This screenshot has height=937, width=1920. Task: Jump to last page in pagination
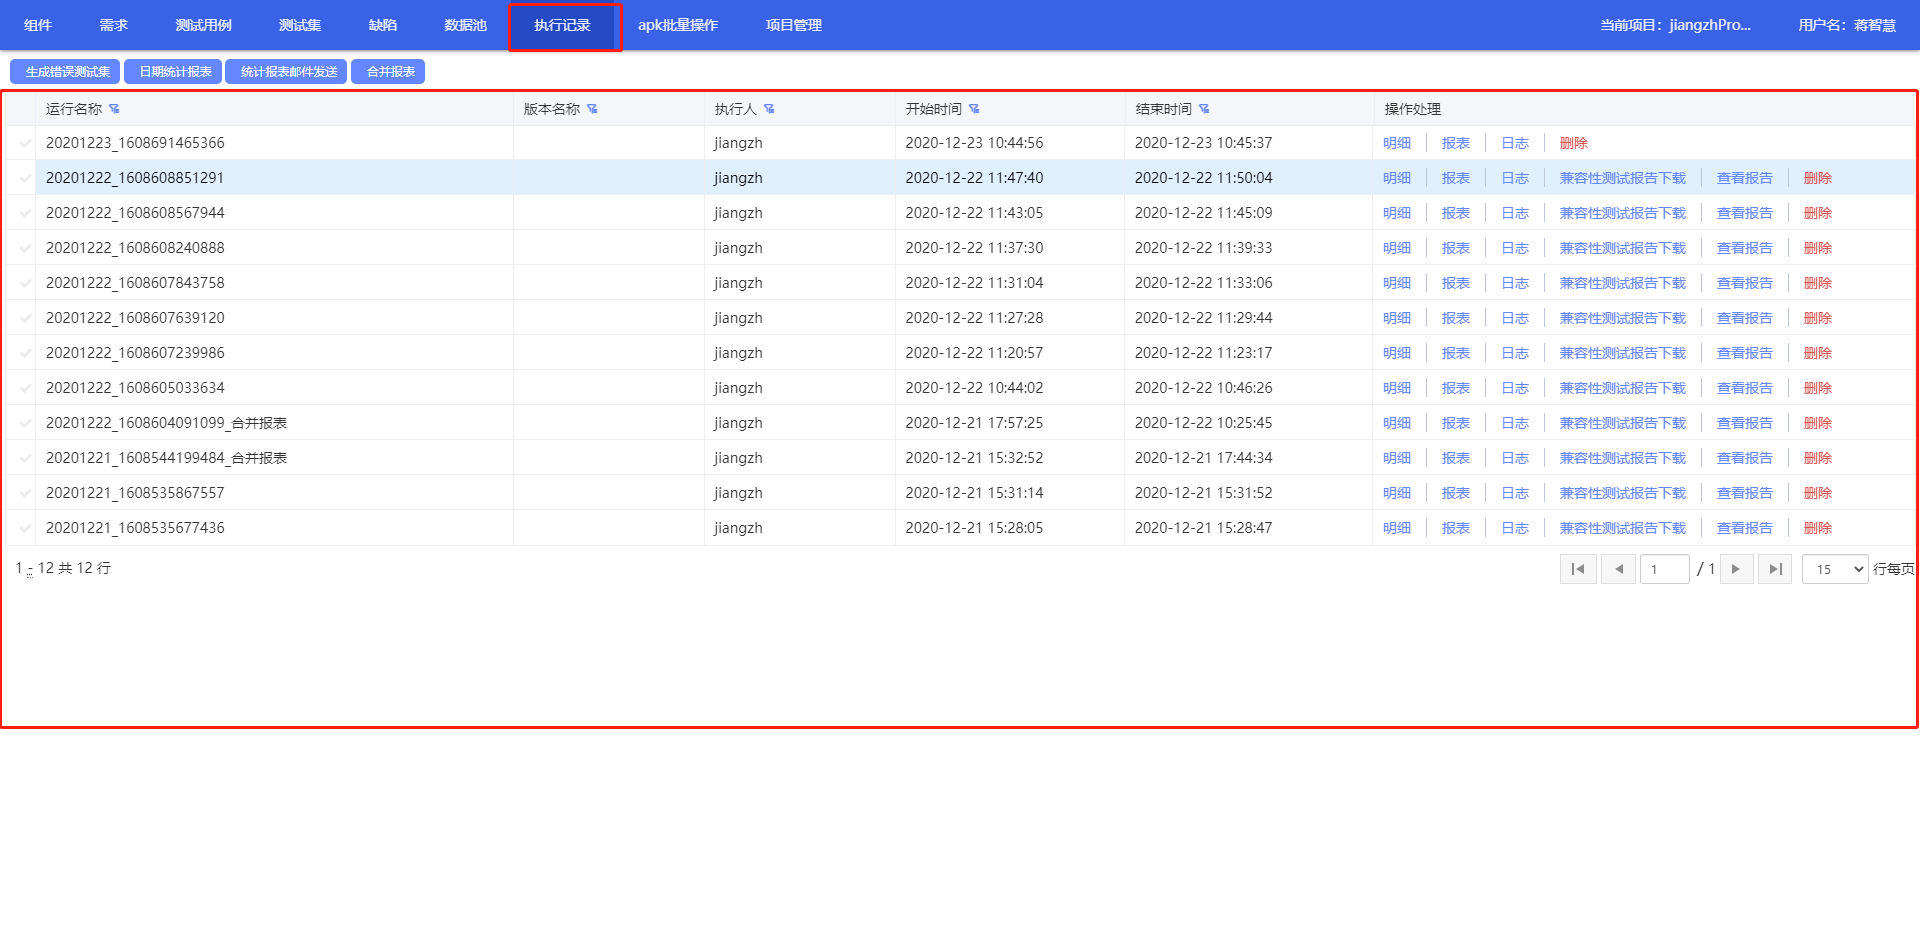pyautogui.click(x=1775, y=569)
